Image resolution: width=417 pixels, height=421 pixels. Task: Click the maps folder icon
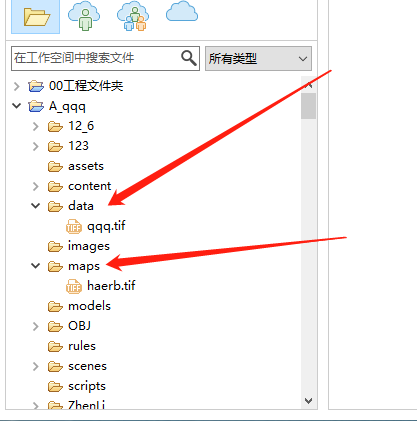click(x=55, y=267)
